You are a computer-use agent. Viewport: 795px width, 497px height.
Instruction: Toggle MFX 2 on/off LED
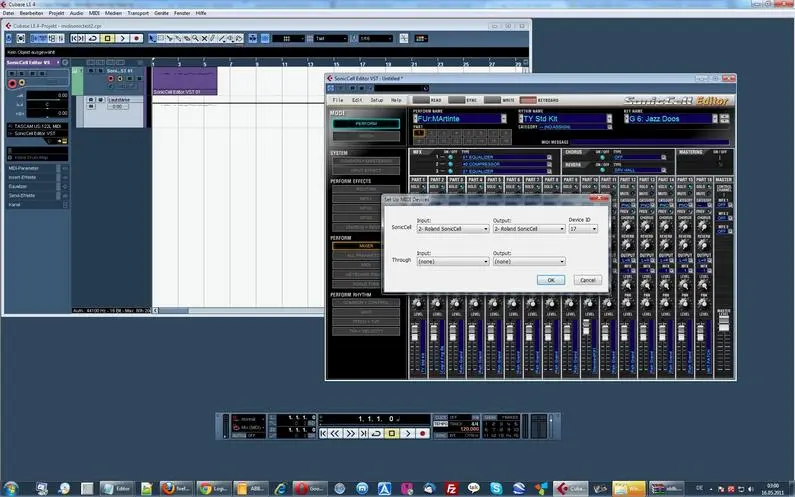coord(450,164)
